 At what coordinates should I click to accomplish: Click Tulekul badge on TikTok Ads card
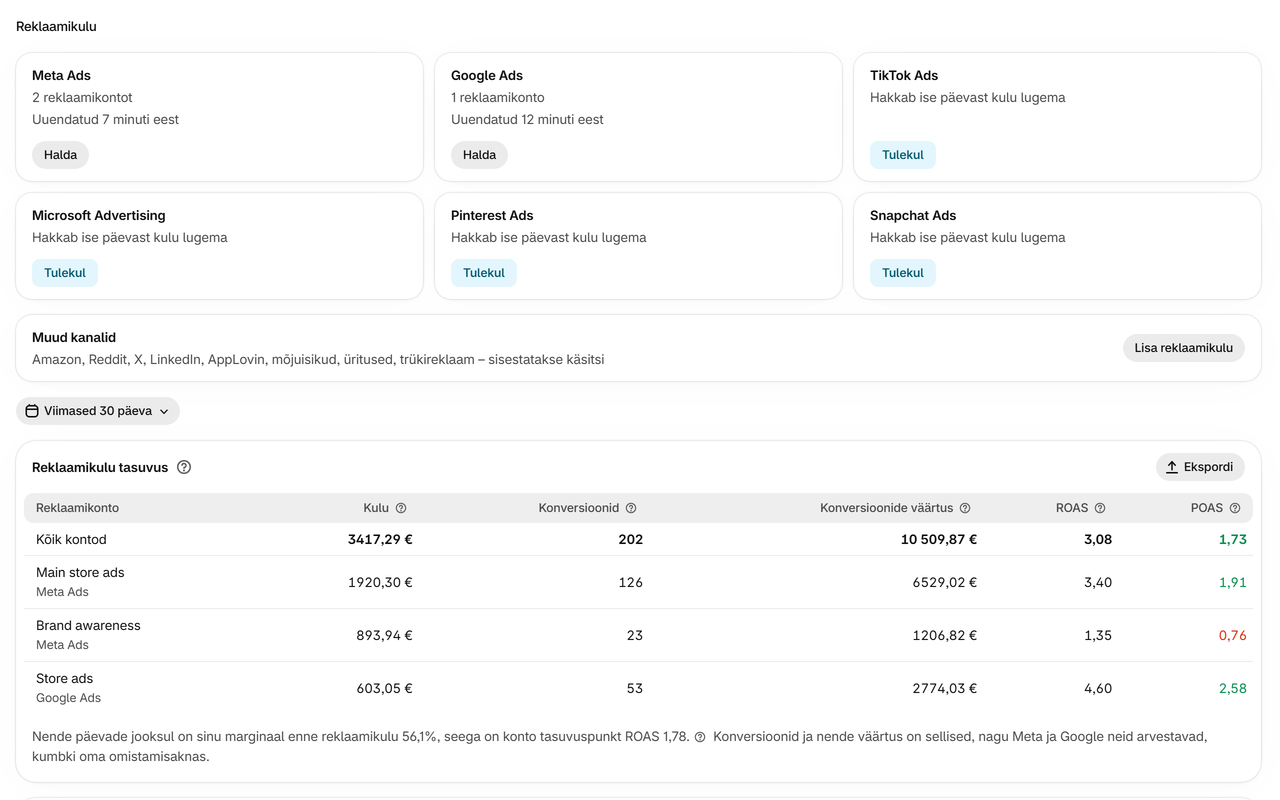pyautogui.click(x=903, y=155)
